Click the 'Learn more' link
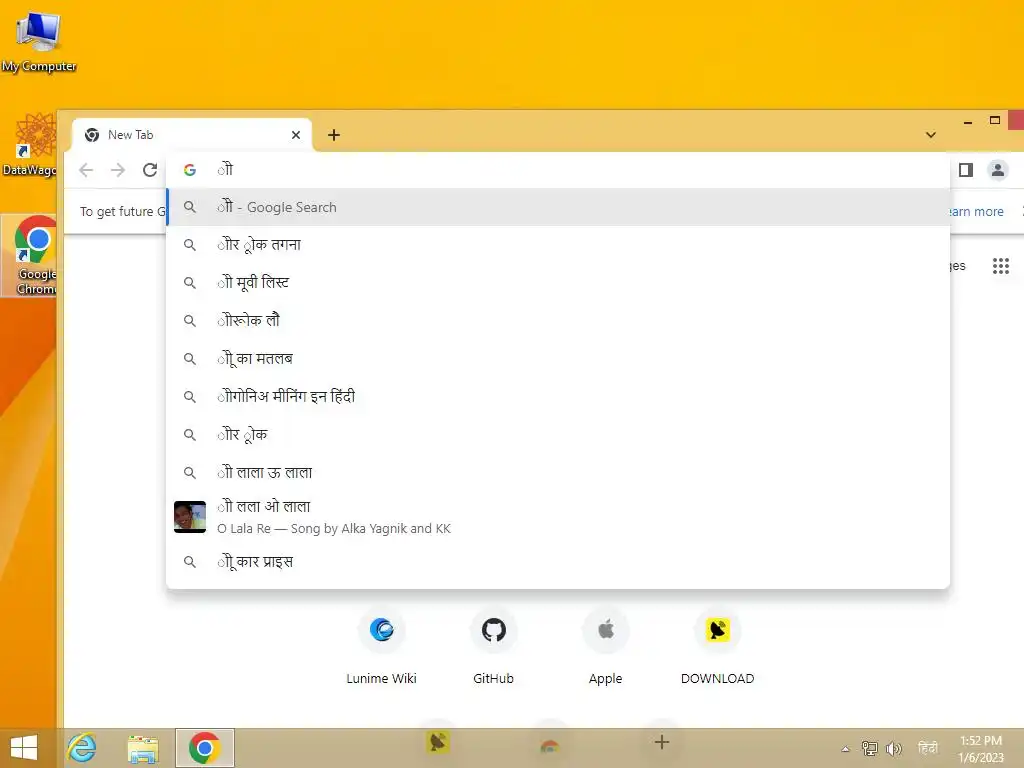This screenshot has width=1024, height=768. 976,212
